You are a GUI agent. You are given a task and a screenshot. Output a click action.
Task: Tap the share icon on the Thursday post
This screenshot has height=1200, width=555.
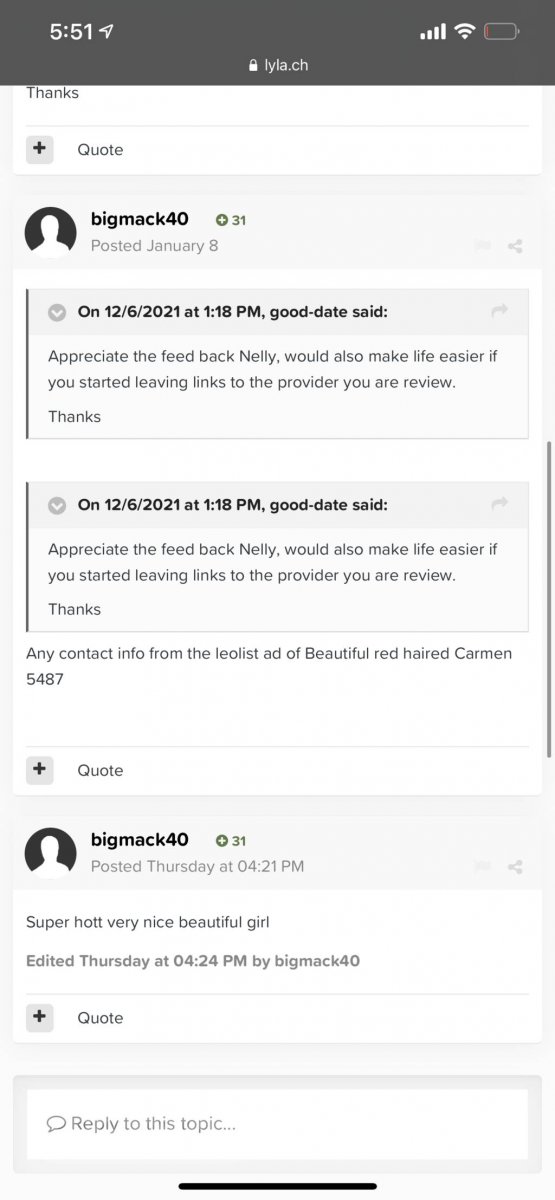[x=515, y=867]
